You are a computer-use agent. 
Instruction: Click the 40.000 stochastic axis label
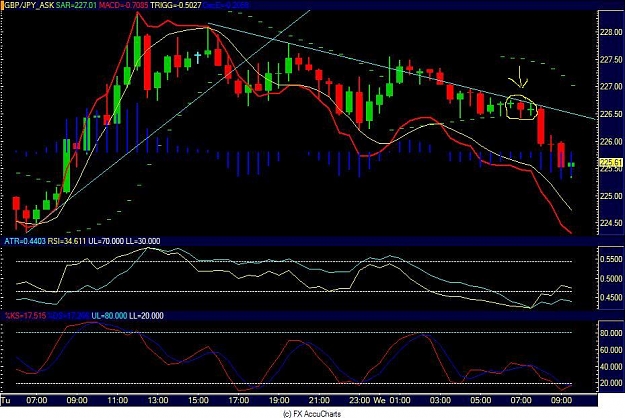pyautogui.click(x=611, y=367)
